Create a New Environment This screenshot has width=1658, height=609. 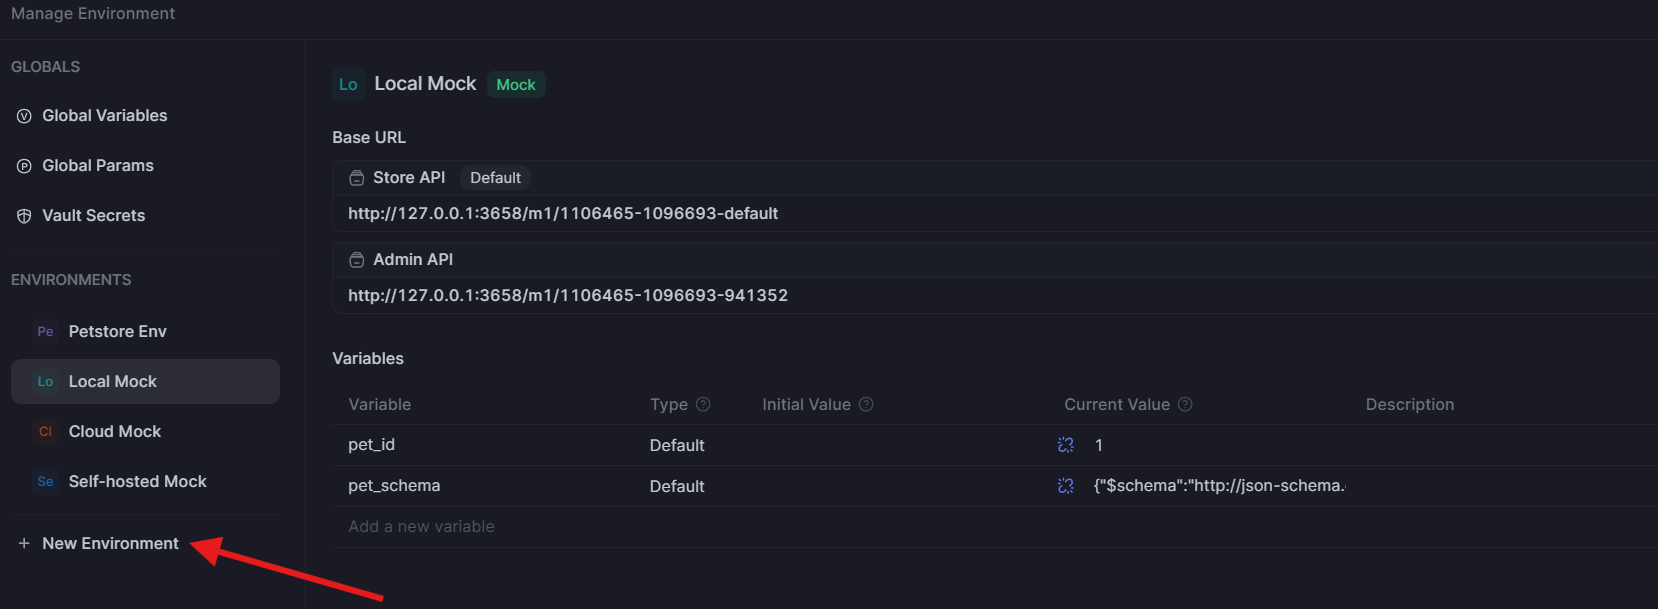coord(110,544)
